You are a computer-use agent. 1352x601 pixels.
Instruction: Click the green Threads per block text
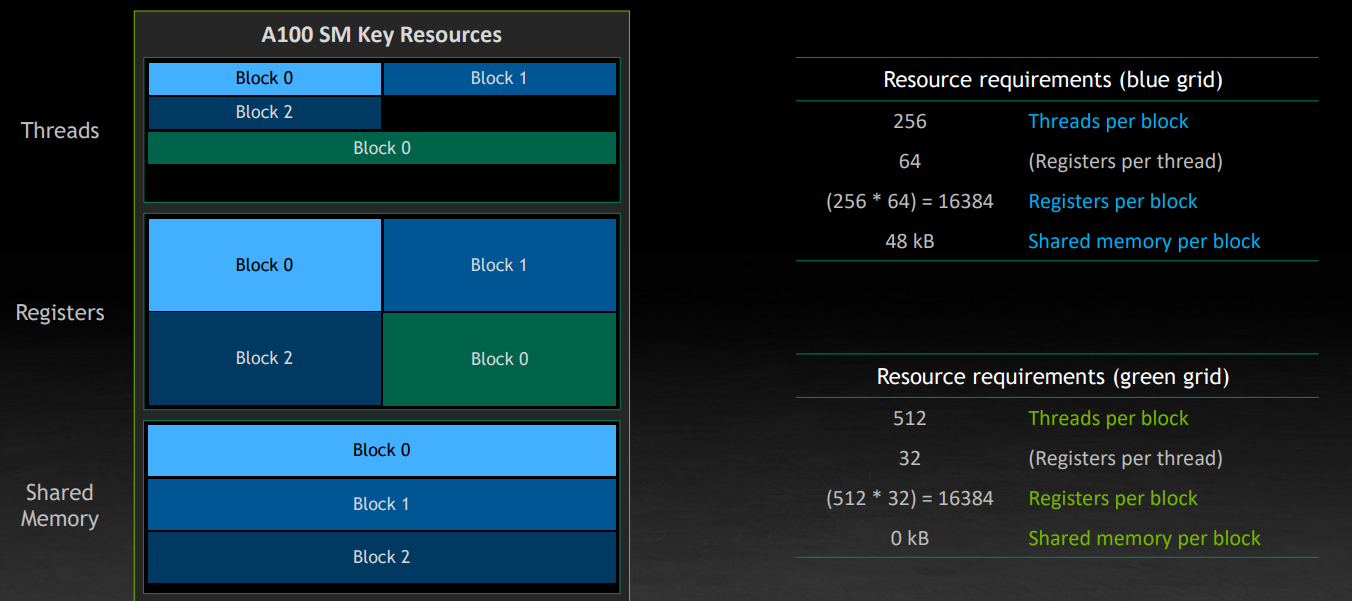click(1108, 418)
